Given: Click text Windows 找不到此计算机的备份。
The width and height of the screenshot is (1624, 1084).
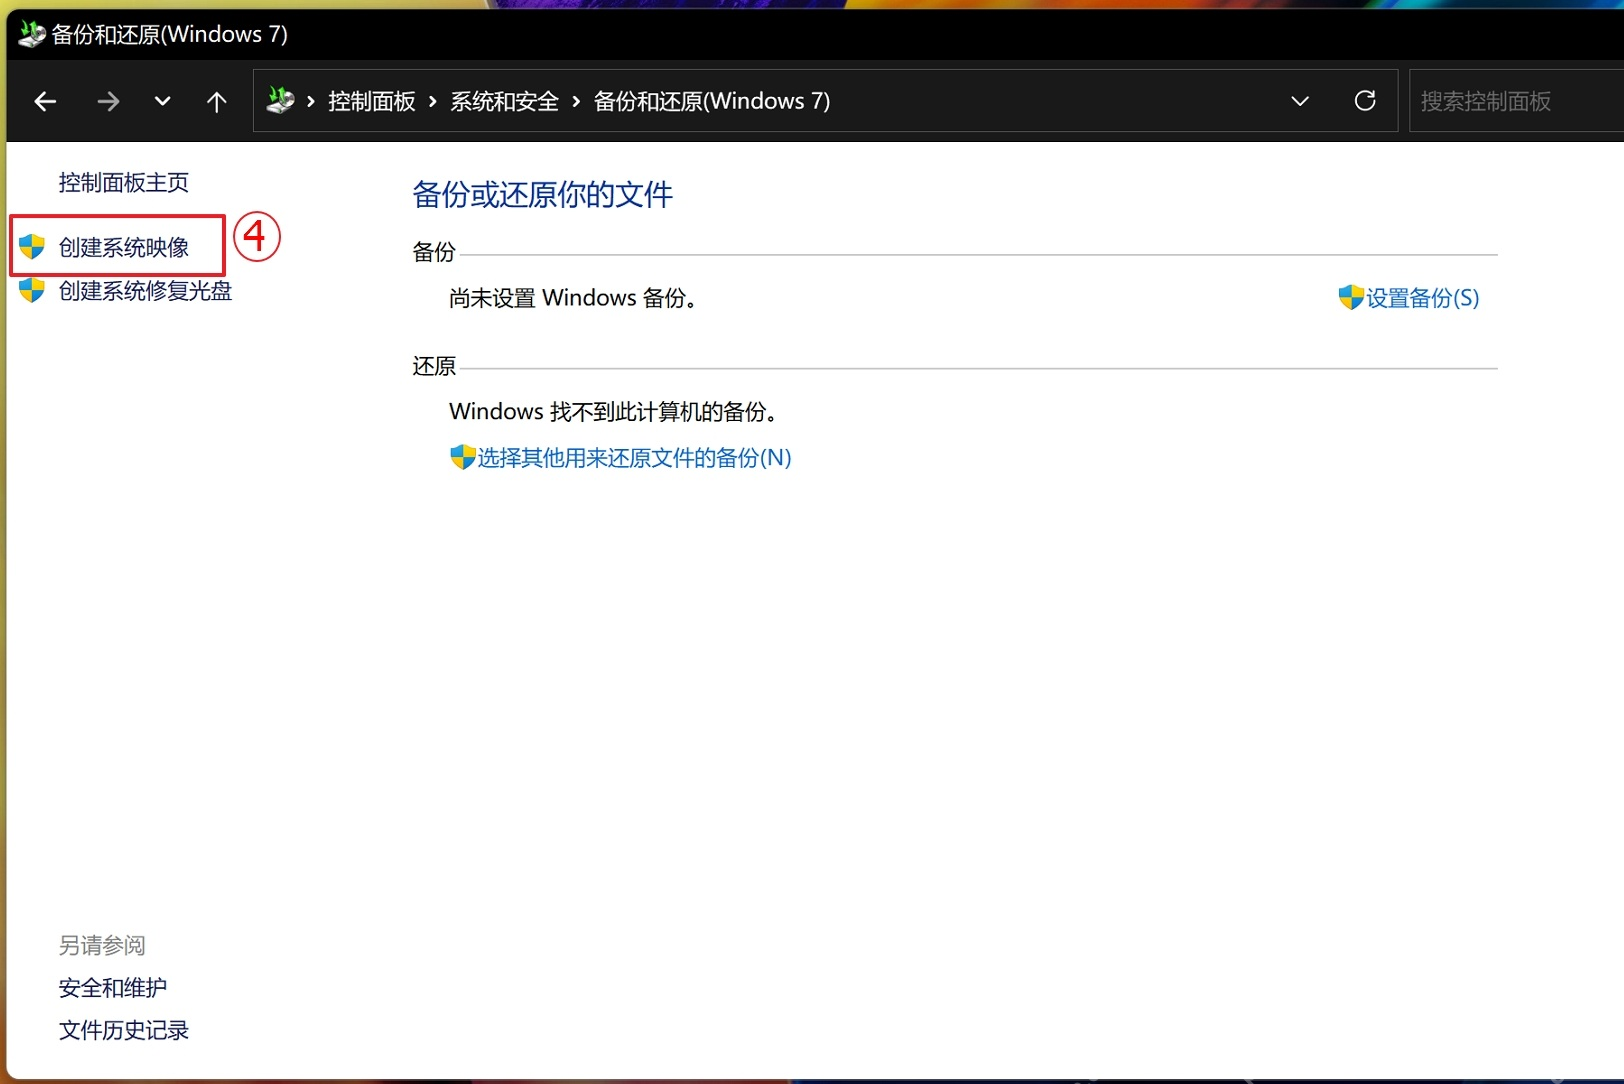Looking at the screenshot, I should (614, 412).
